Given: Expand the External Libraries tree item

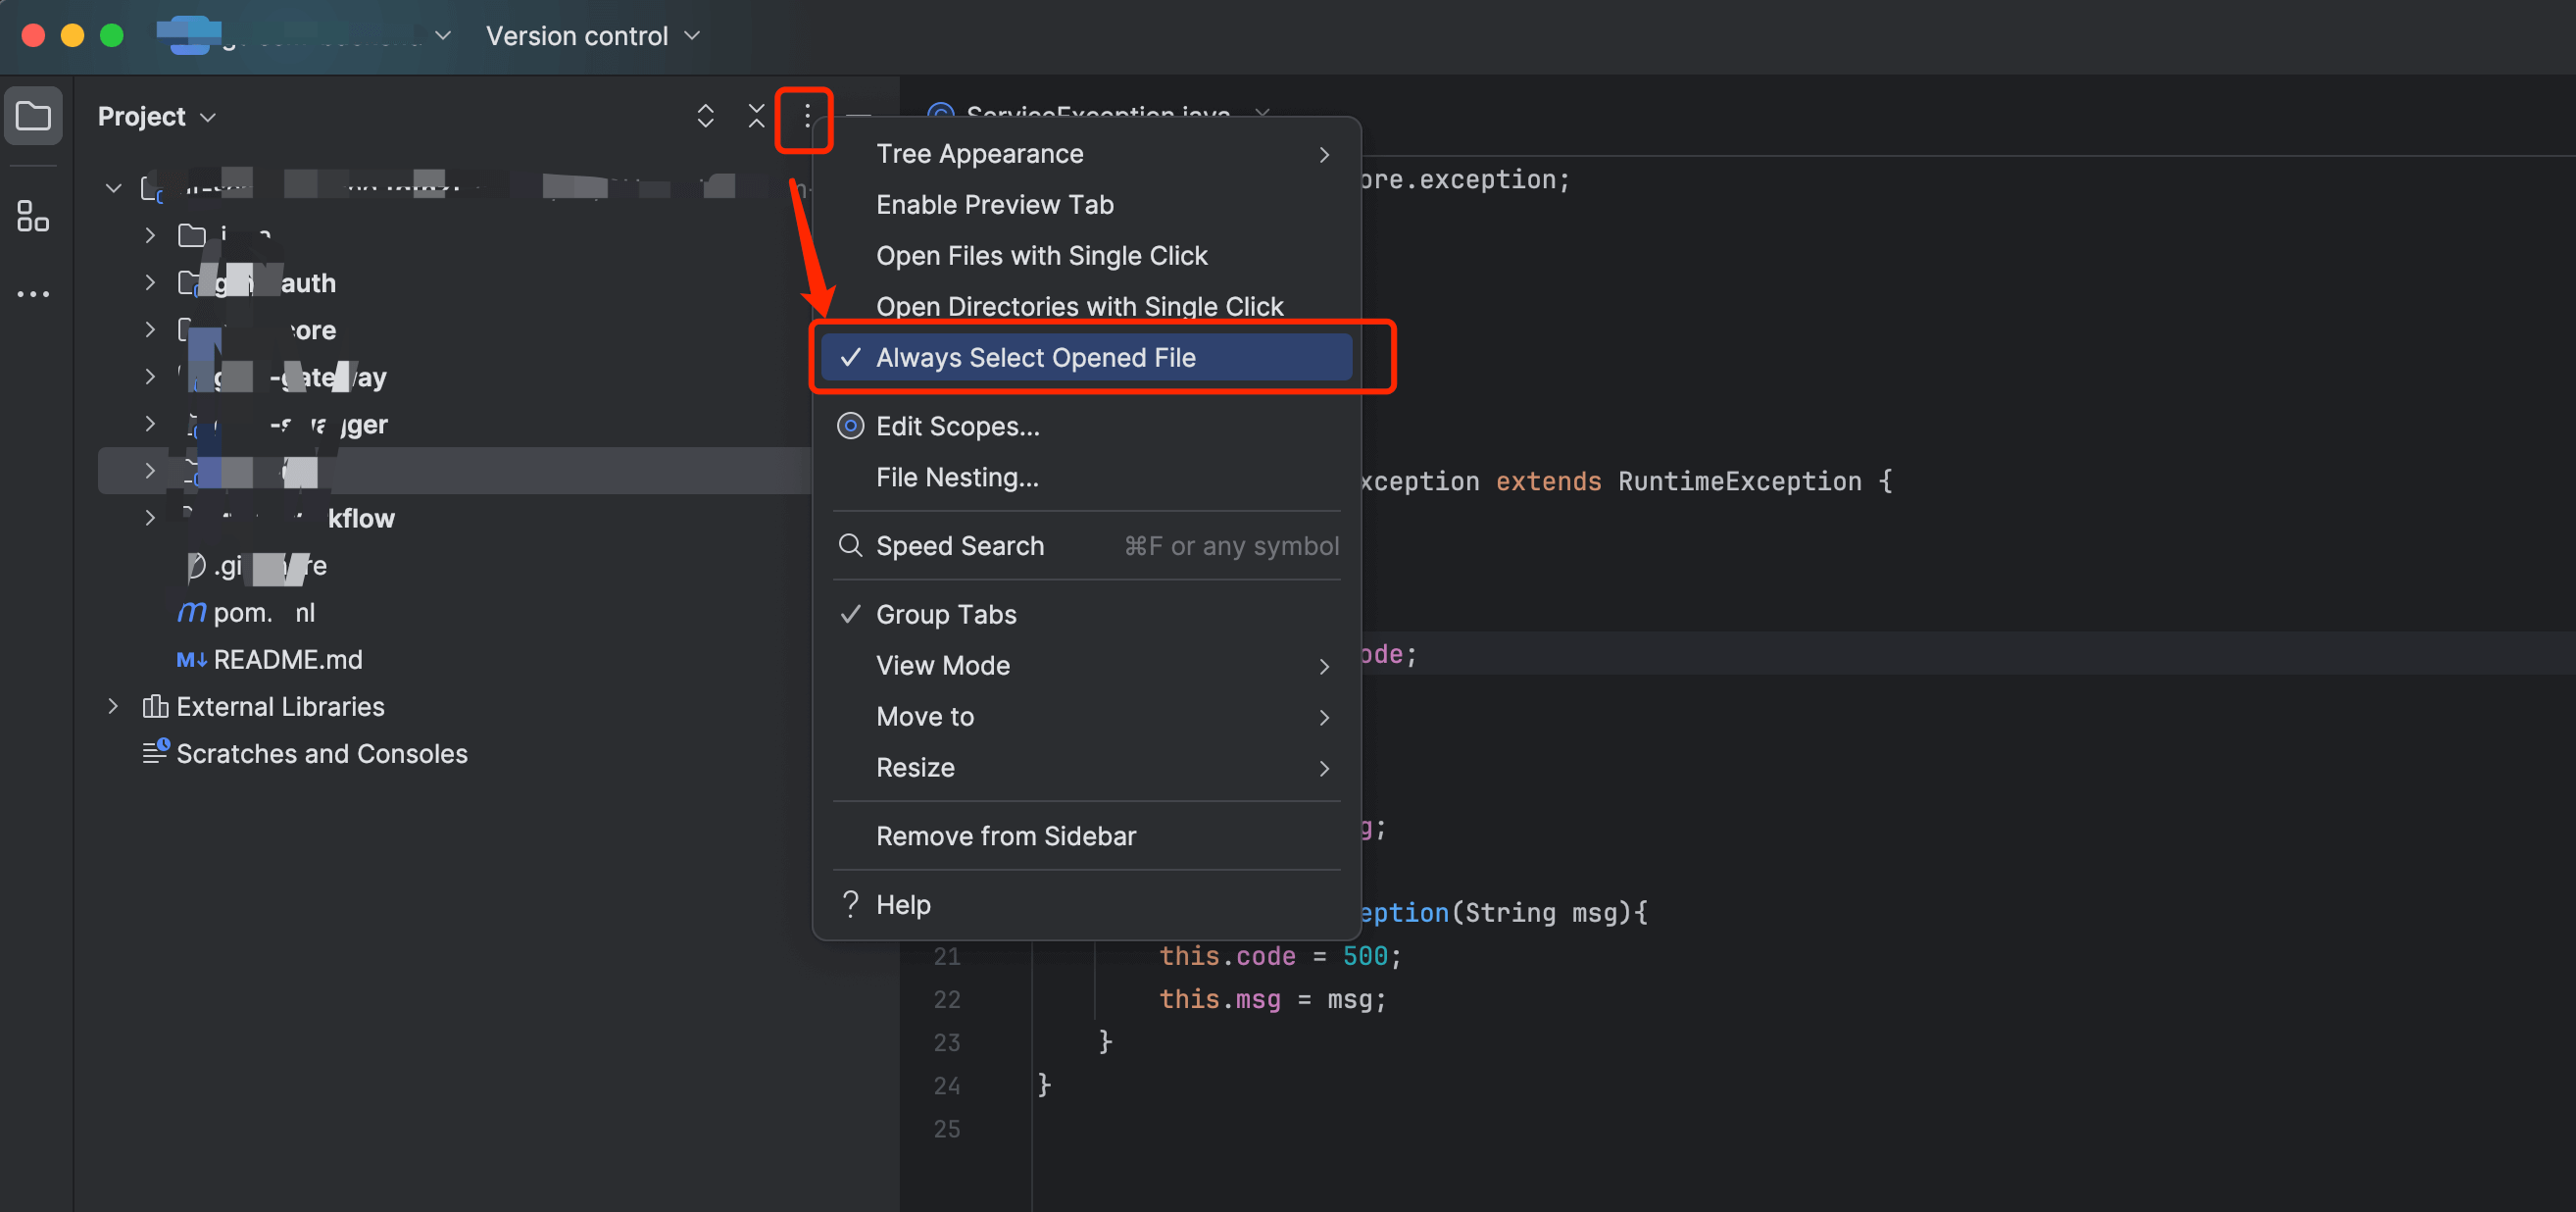Looking at the screenshot, I should click(x=110, y=705).
